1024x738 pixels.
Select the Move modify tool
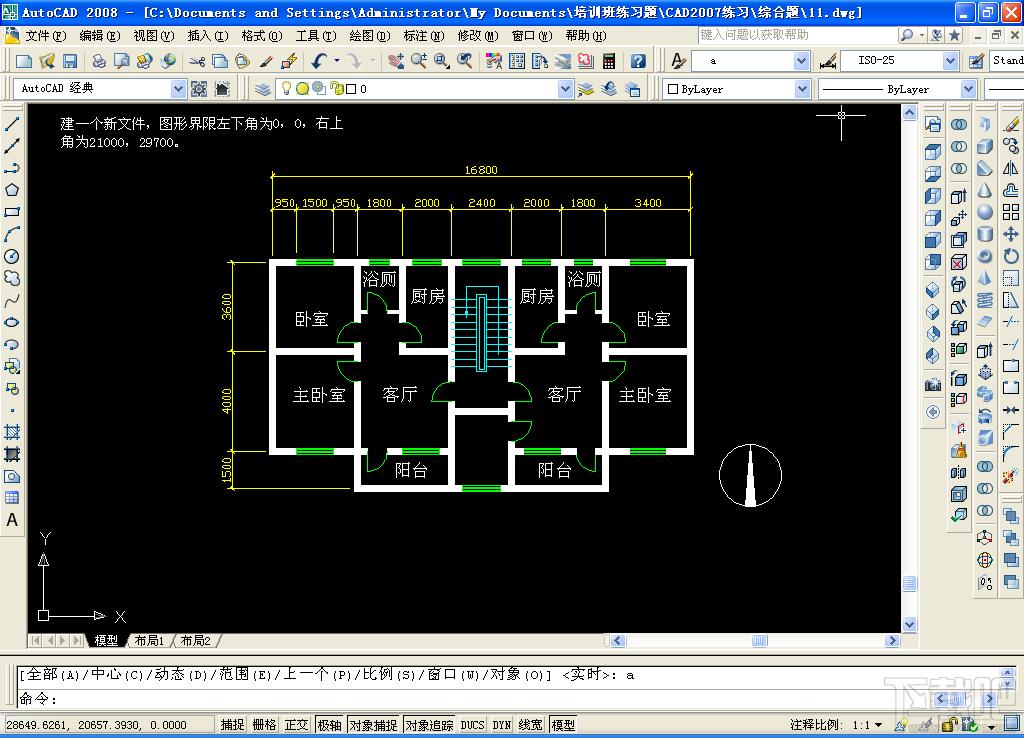(x=1011, y=234)
